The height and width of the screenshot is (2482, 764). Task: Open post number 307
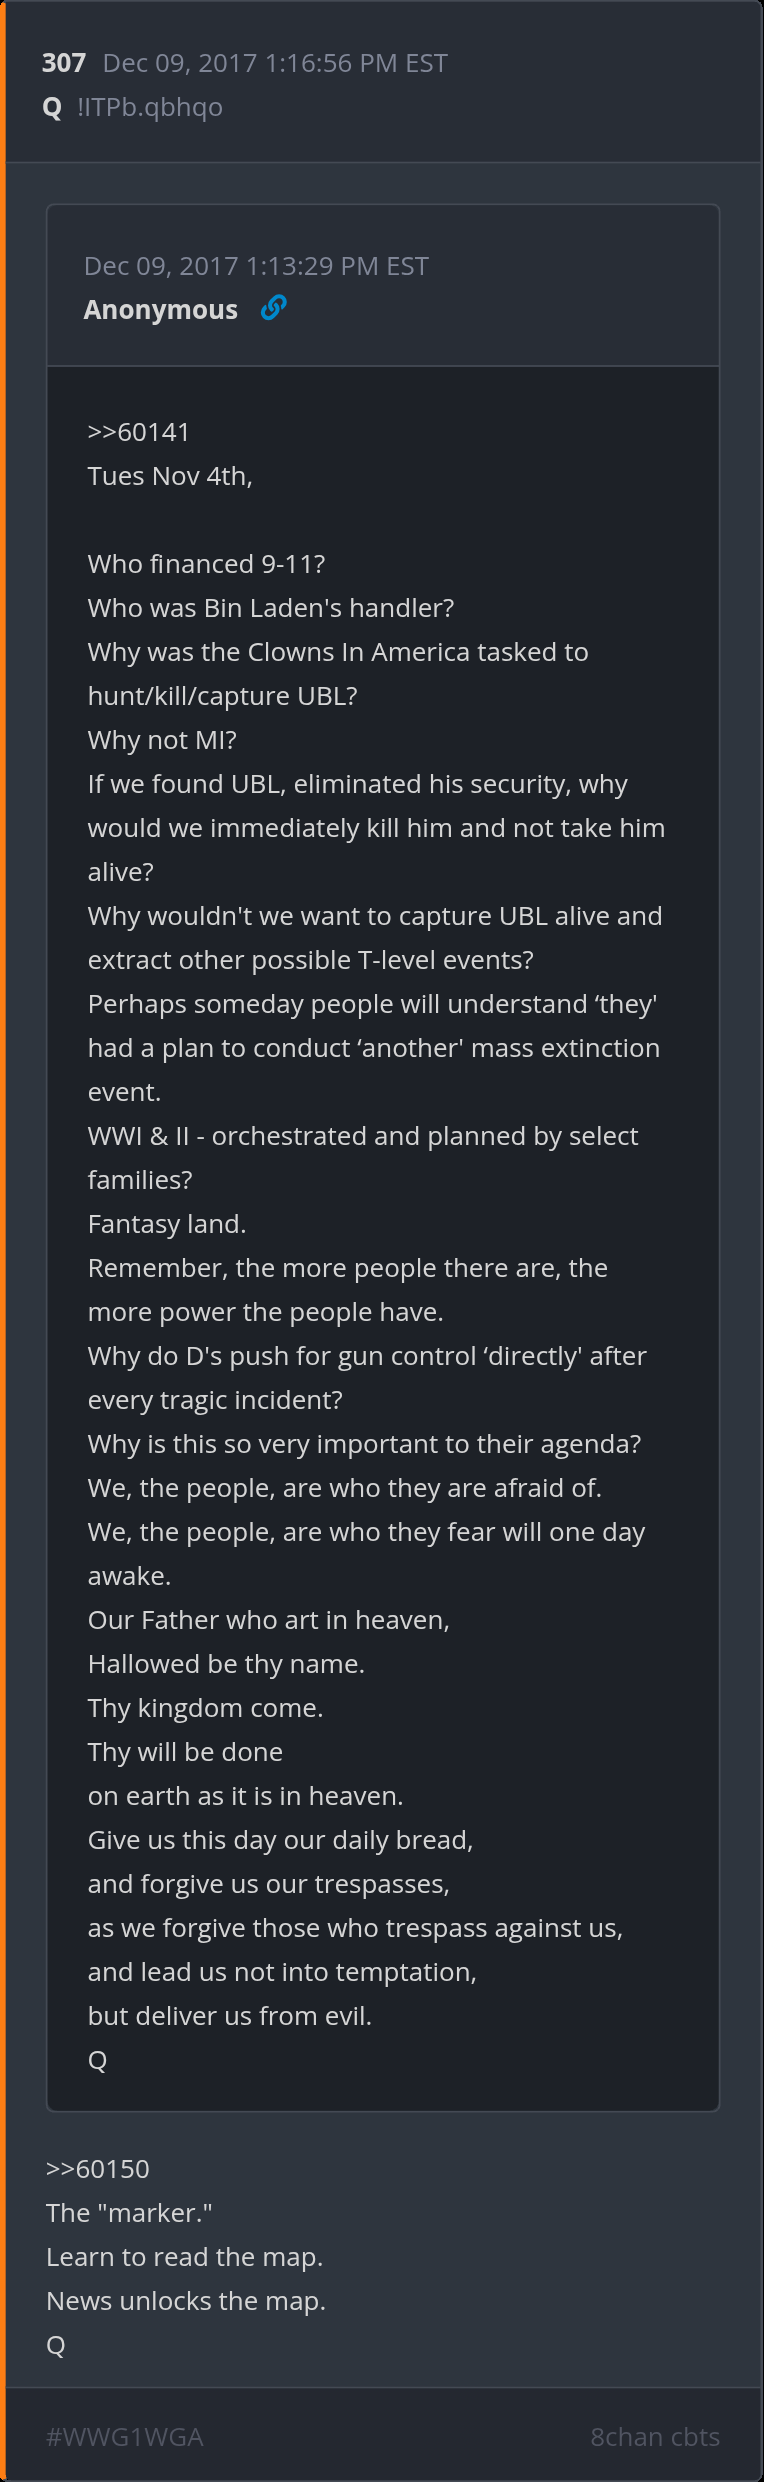click(x=63, y=63)
